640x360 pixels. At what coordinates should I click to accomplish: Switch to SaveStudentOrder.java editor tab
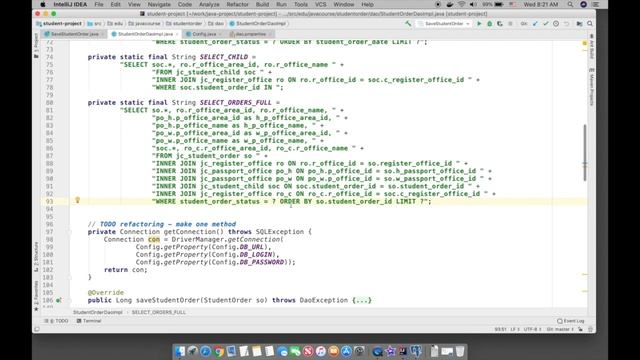pos(75,34)
